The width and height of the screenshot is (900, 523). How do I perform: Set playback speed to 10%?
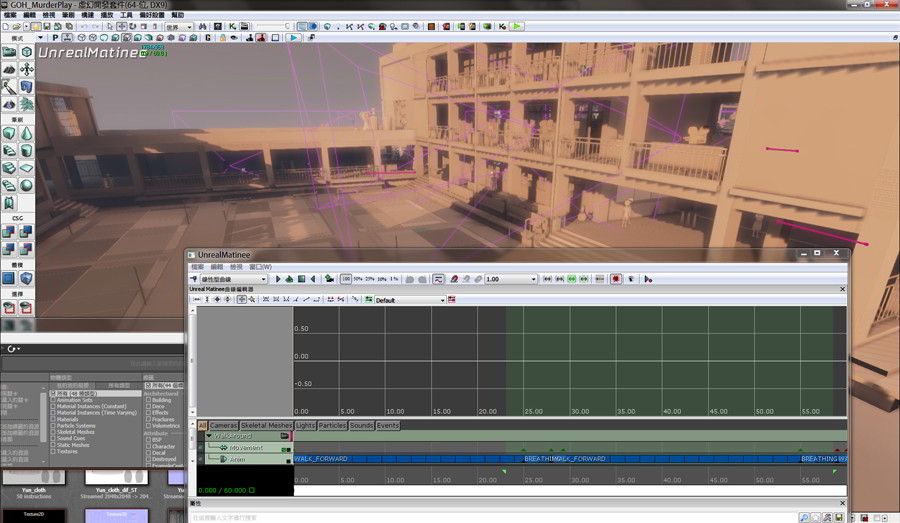coord(382,279)
